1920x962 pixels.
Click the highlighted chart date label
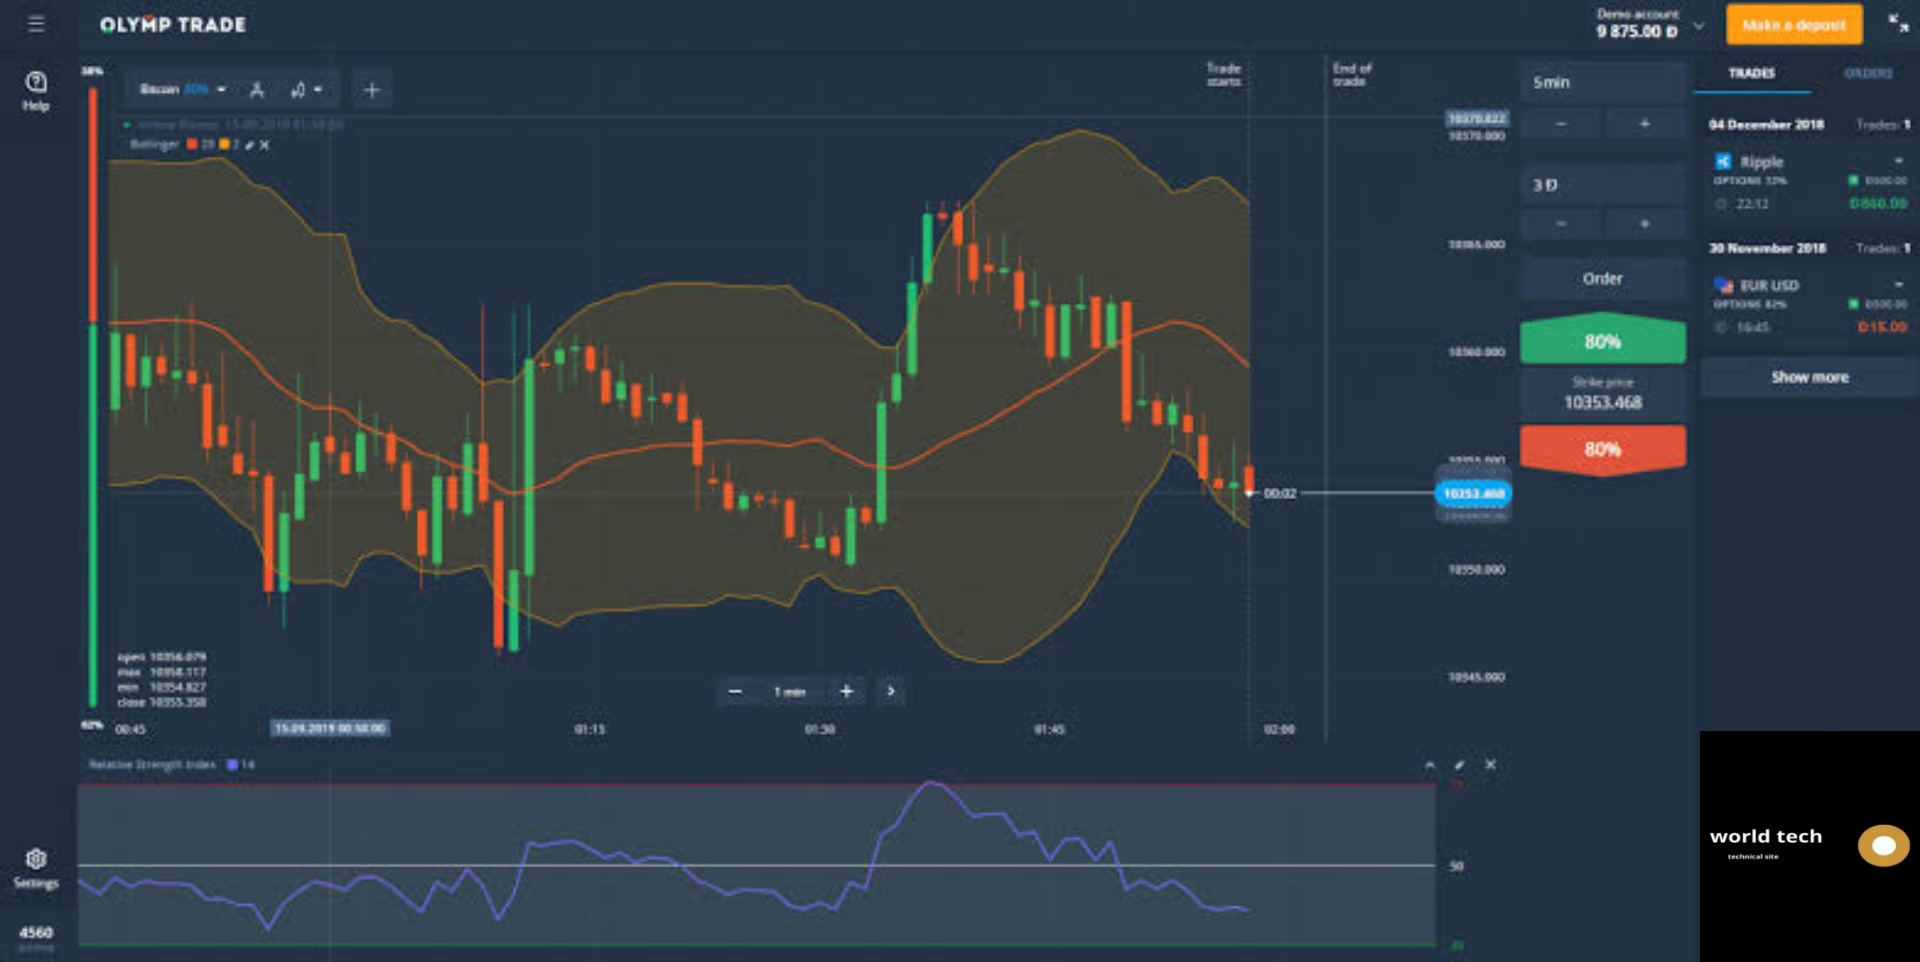click(x=330, y=728)
